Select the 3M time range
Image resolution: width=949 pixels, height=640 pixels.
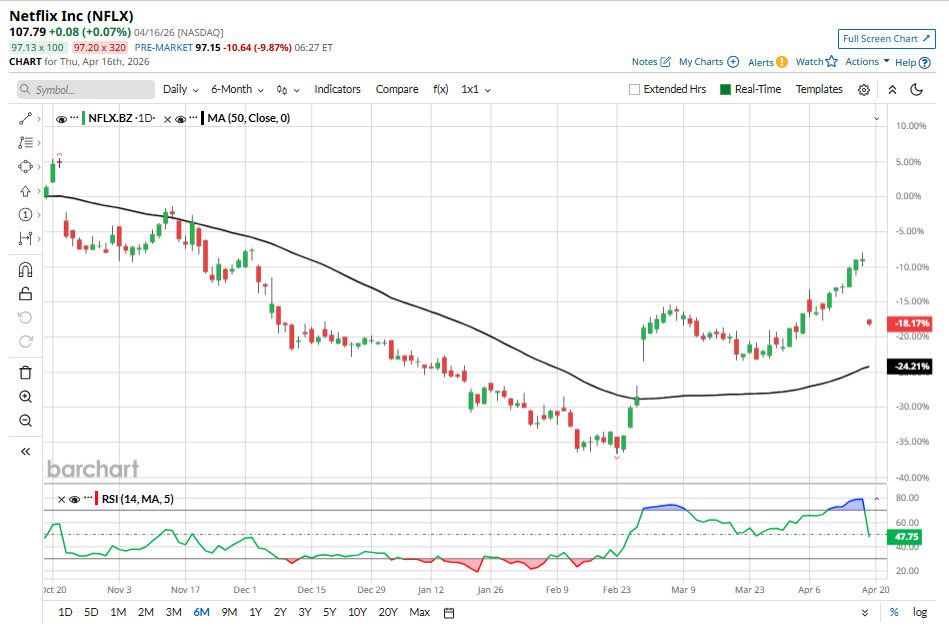[174, 612]
